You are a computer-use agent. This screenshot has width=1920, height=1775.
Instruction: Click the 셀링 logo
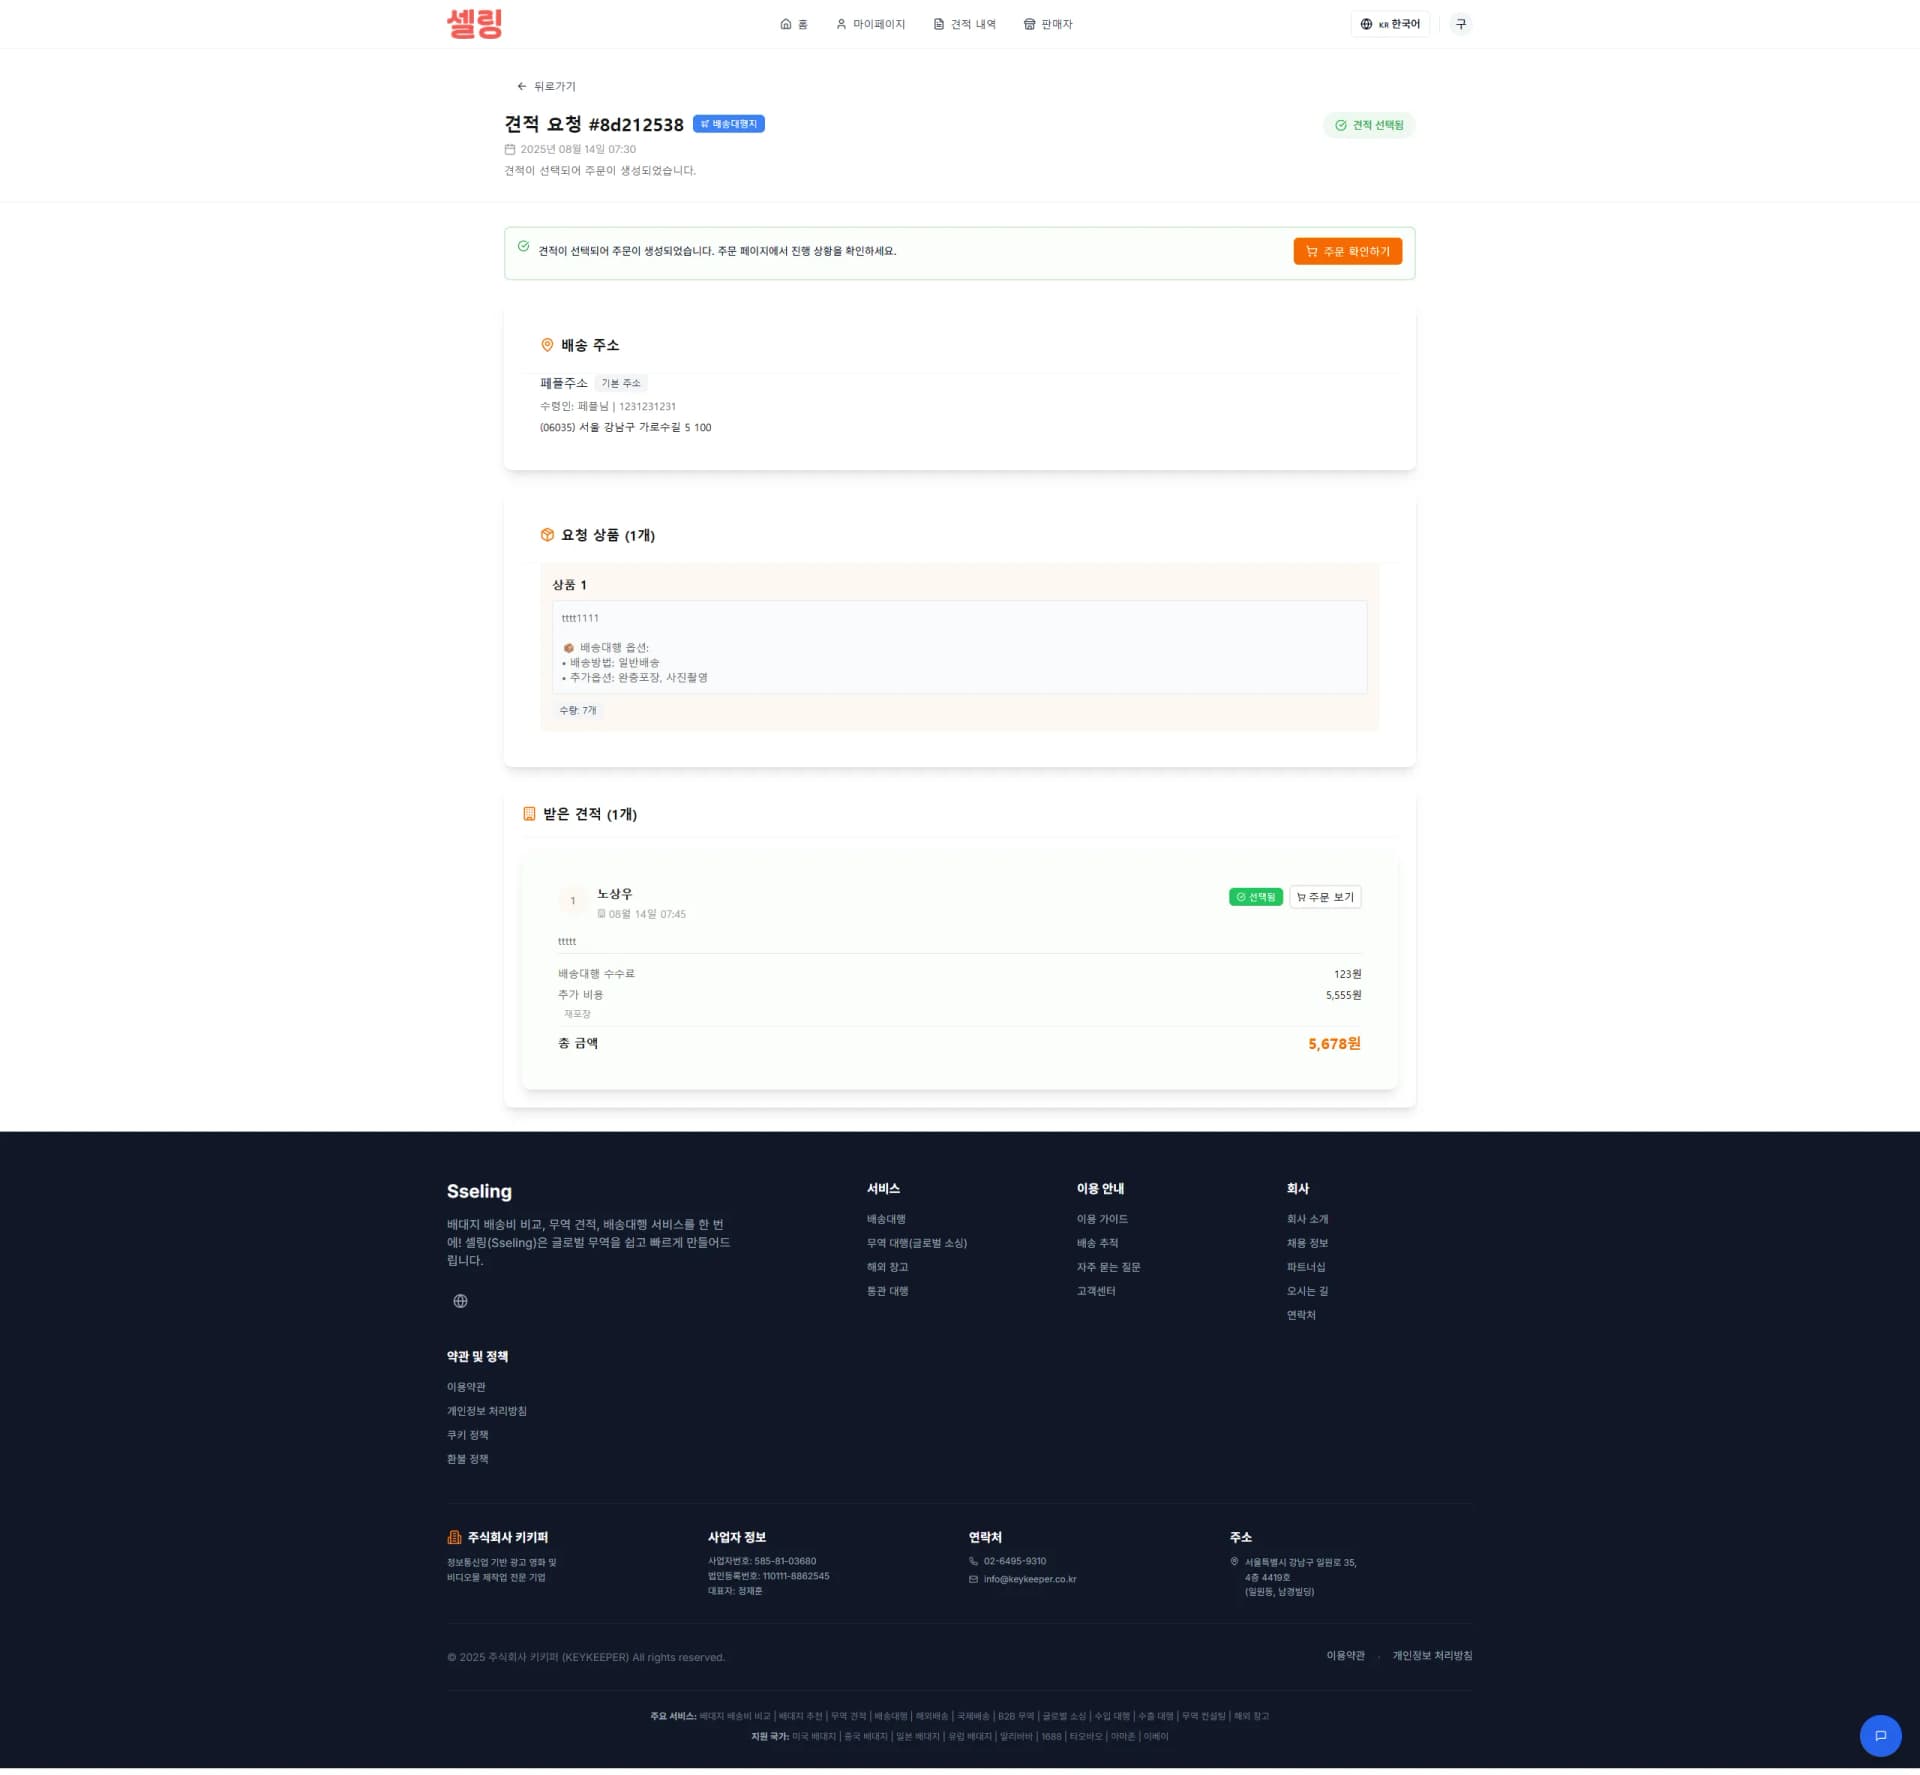[x=474, y=23]
